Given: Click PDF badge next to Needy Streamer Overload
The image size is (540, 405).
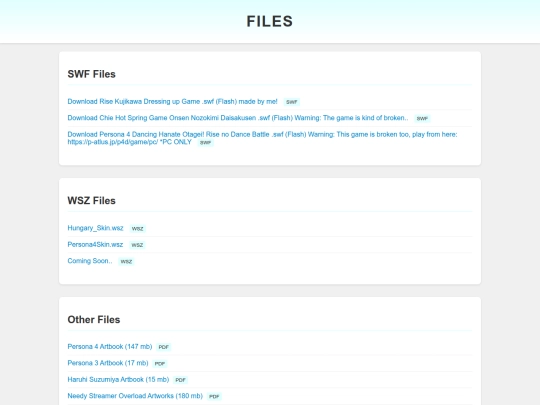Looking at the screenshot, I should click(x=214, y=396).
